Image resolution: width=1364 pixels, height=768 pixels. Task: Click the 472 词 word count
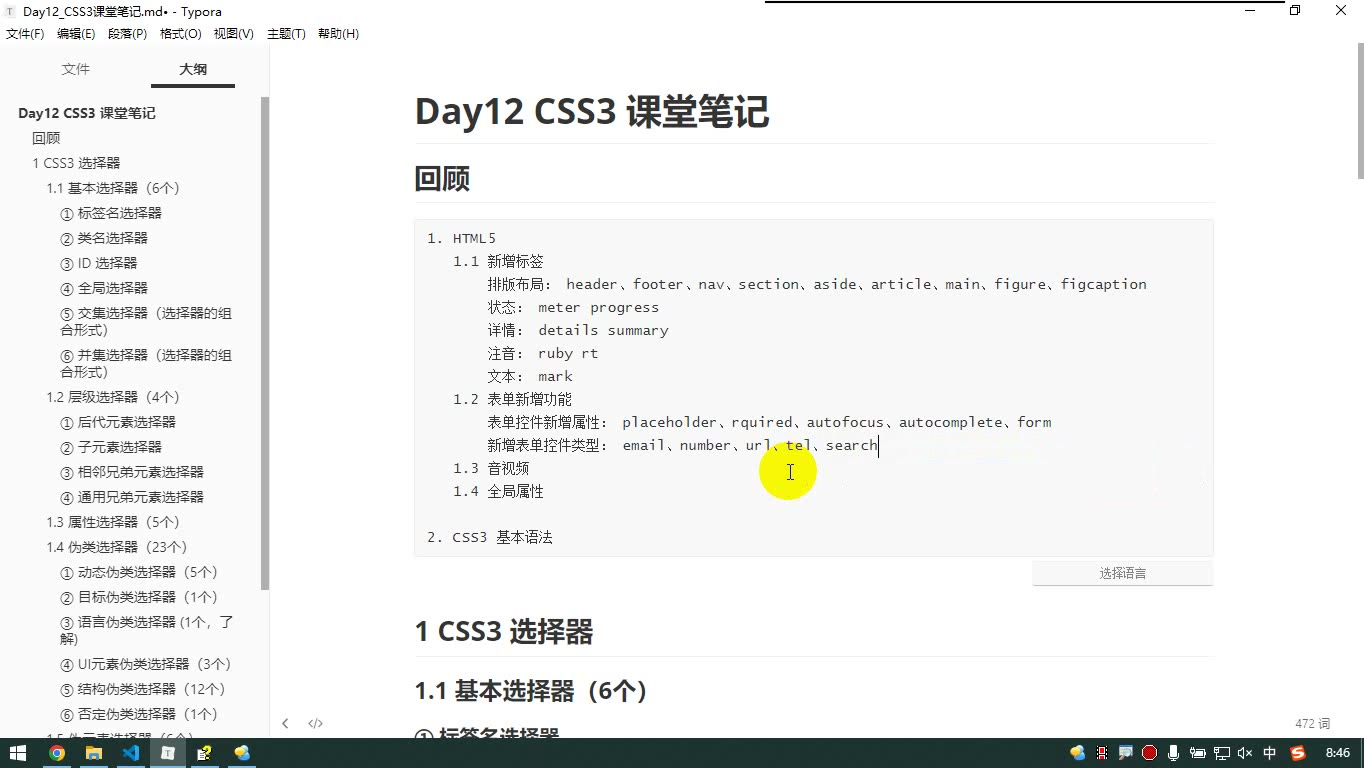[x=1312, y=723]
